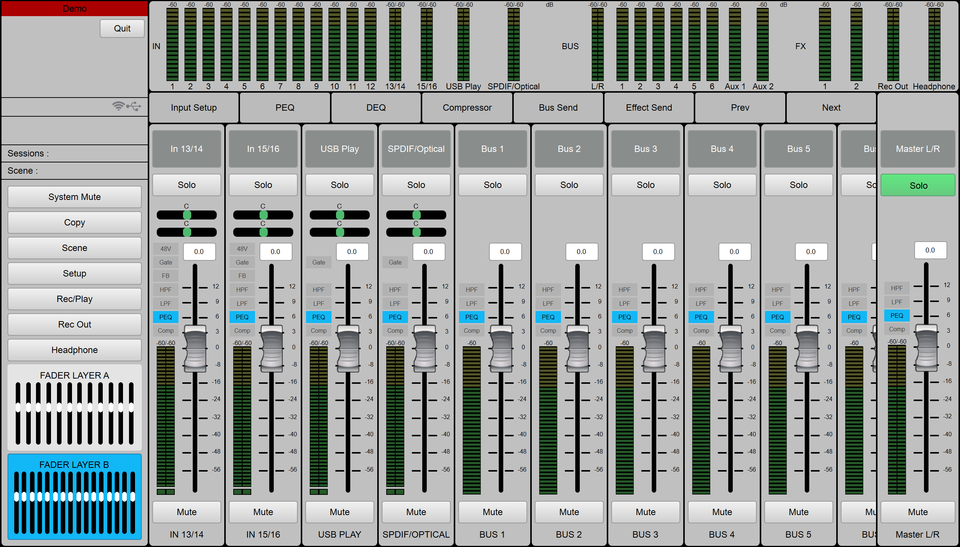Select the Fader Layer A thumbnail
The image size is (960, 547).
click(75, 408)
